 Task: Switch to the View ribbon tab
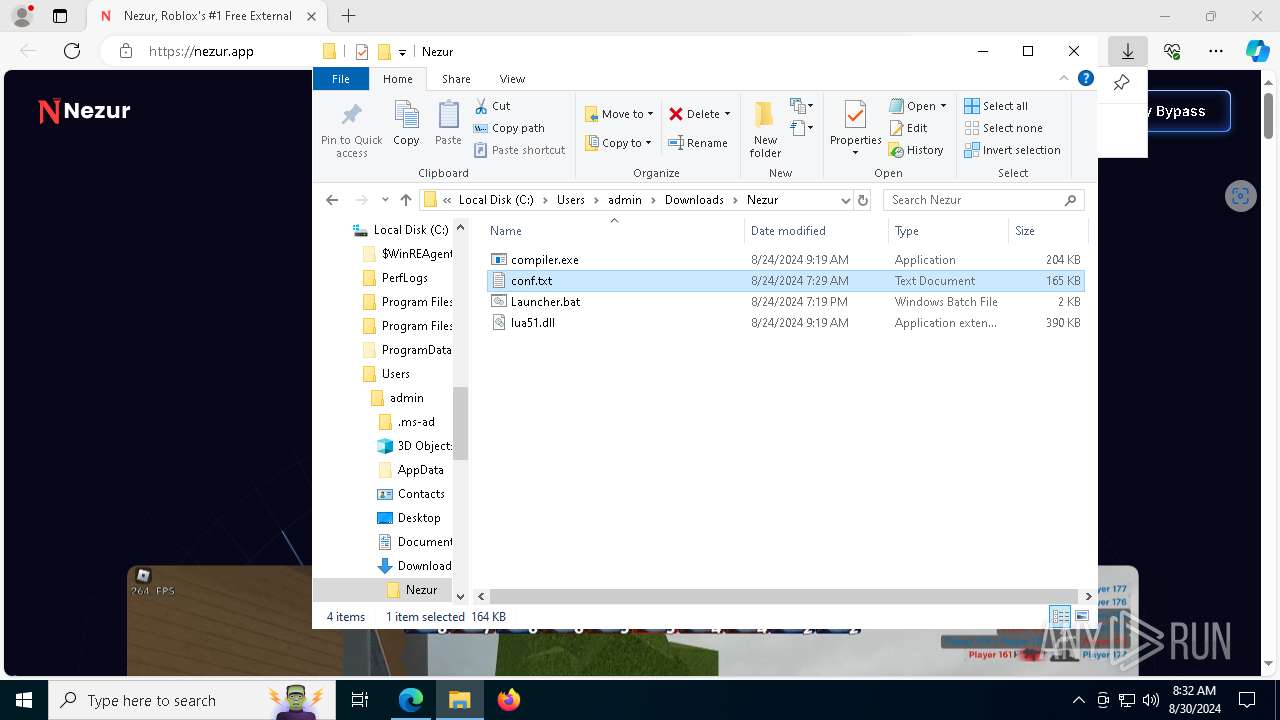512,79
